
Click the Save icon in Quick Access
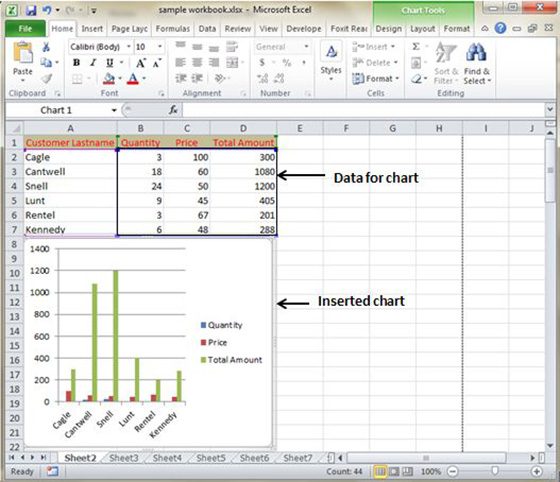pos(31,10)
